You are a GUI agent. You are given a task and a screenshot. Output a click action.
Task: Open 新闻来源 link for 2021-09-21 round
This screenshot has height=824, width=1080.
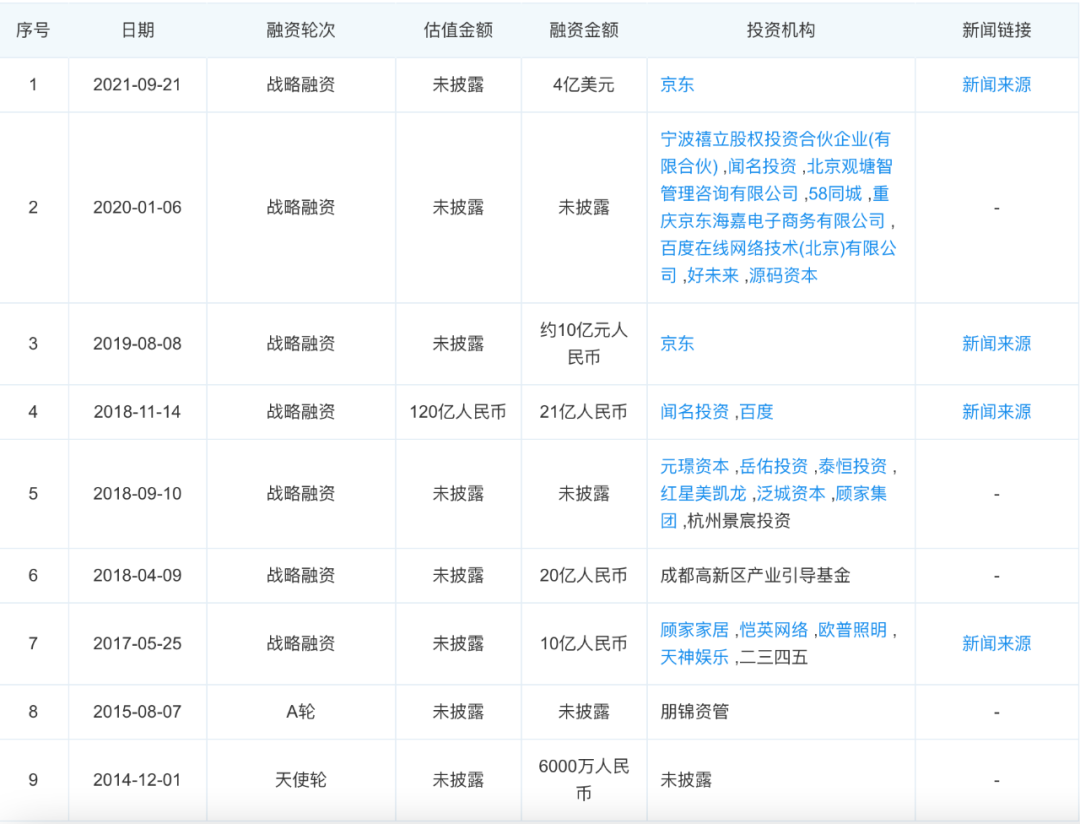point(996,85)
